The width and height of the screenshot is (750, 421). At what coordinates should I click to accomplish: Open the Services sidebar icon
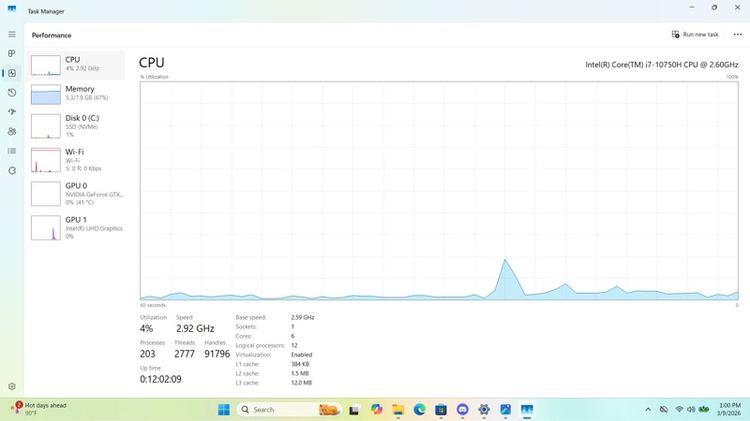tap(12, 170)
